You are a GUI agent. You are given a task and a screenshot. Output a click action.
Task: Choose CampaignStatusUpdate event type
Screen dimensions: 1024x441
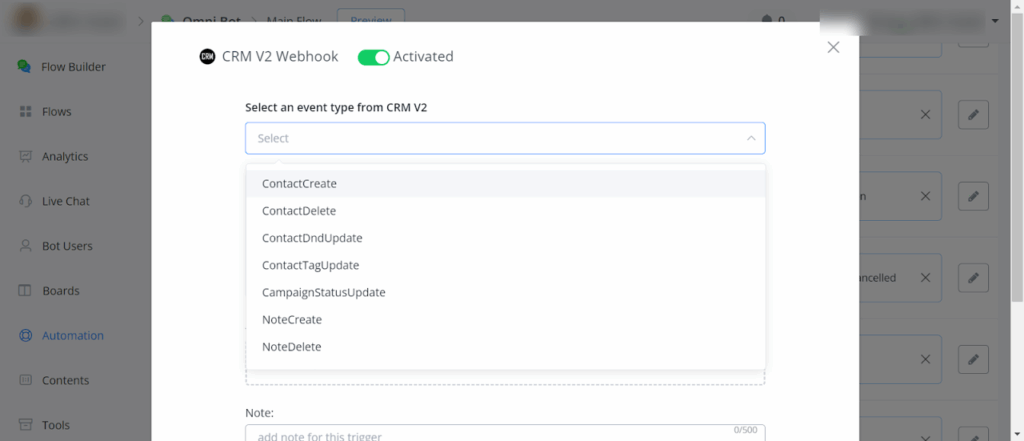coord(323,292)
